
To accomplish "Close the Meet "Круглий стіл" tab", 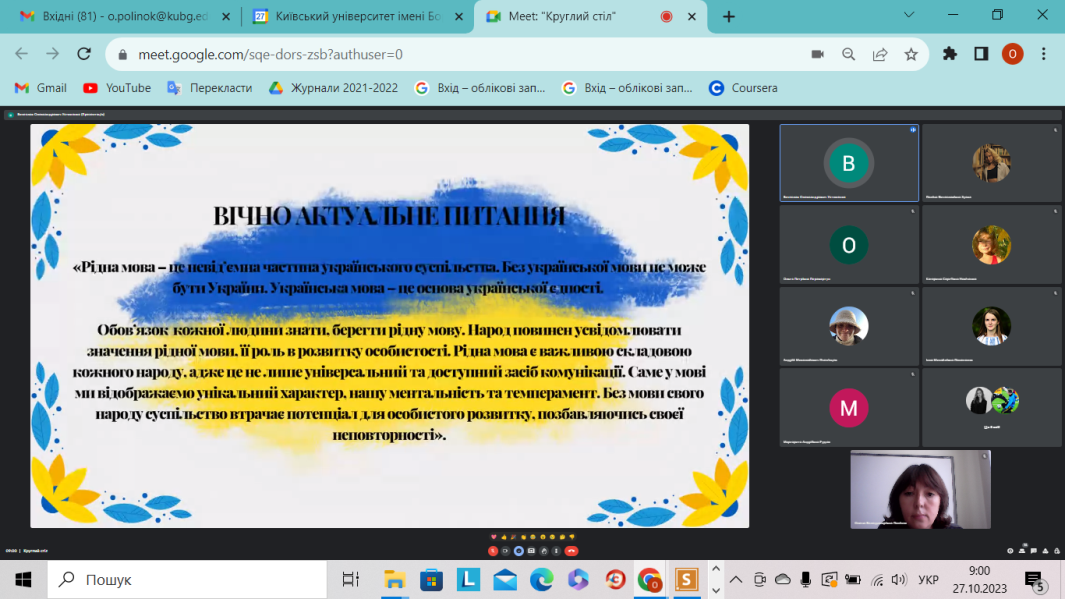I will pos(691,16).
